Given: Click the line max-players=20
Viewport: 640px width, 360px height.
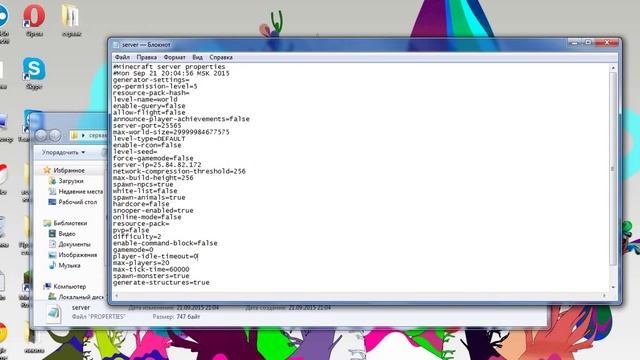Looking at the screenshot, I should [x=141, y=263].
